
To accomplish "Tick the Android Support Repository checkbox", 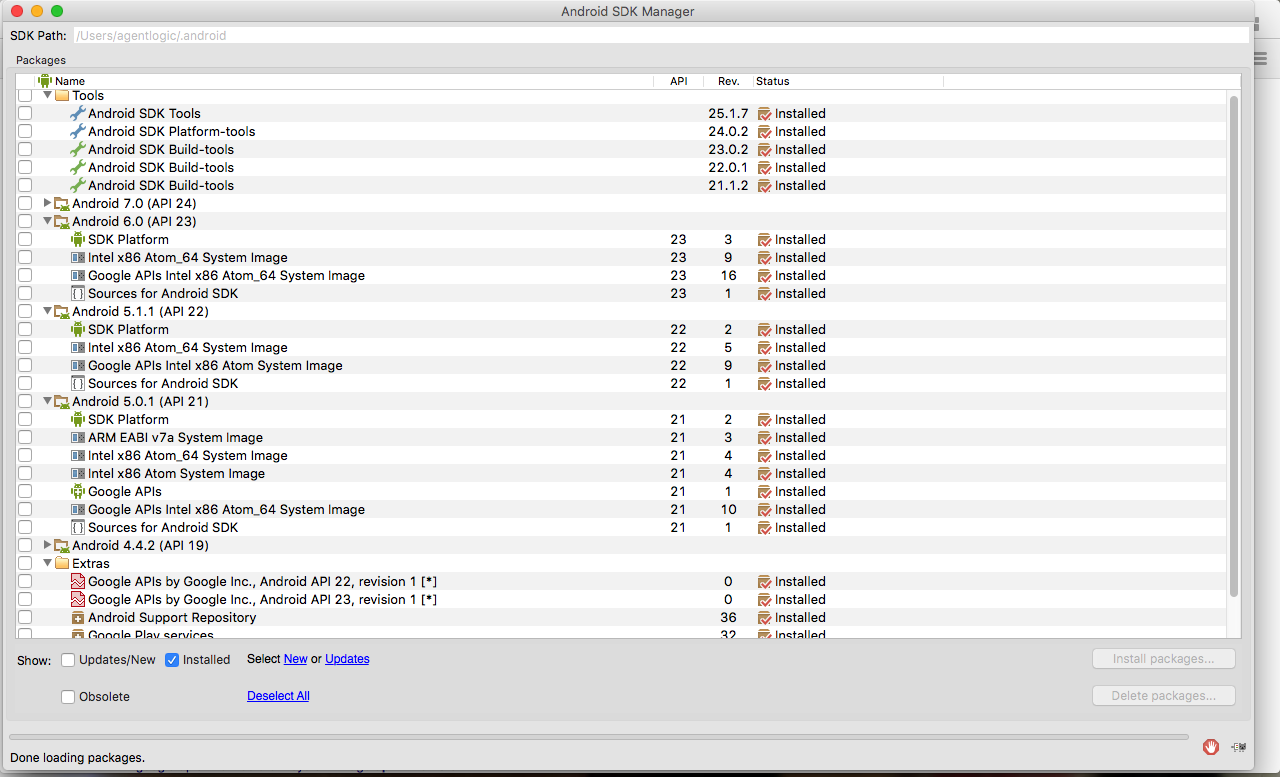I will tap(25, 617).
